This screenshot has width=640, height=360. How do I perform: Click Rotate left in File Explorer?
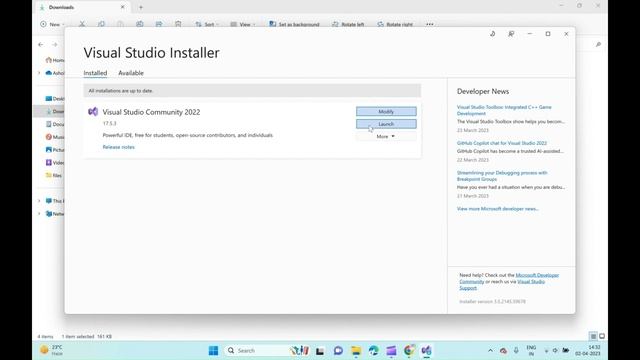348,24
